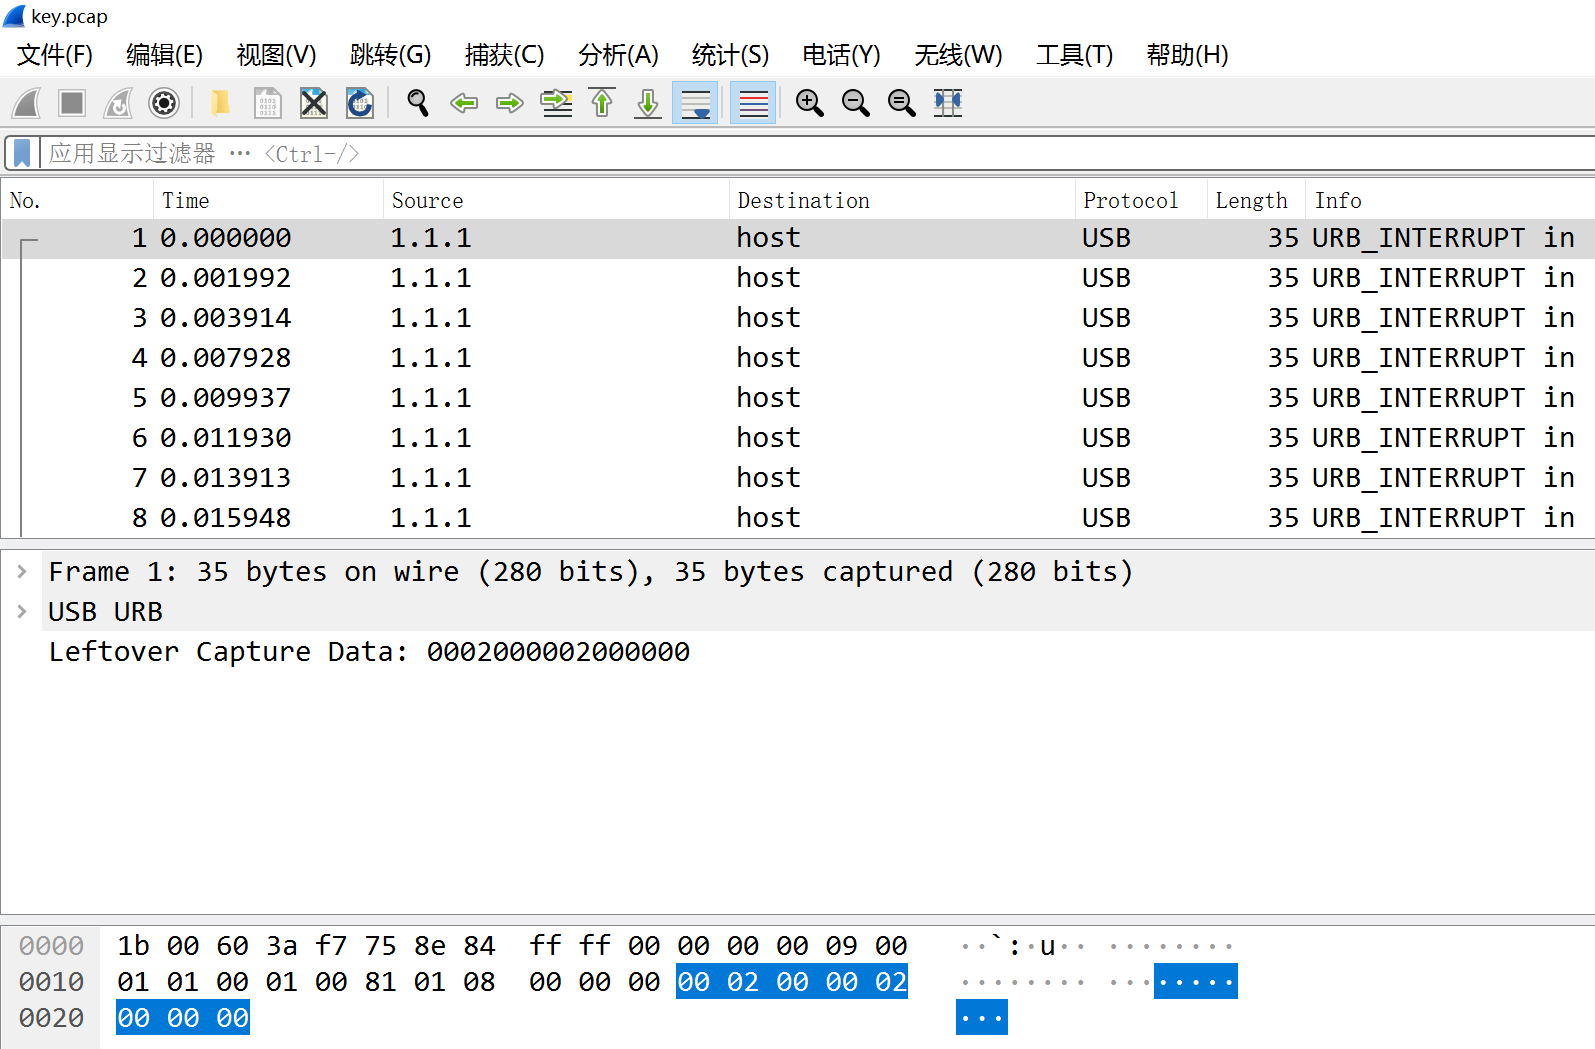Open the 跳转(G) menu

coord(391,55)
